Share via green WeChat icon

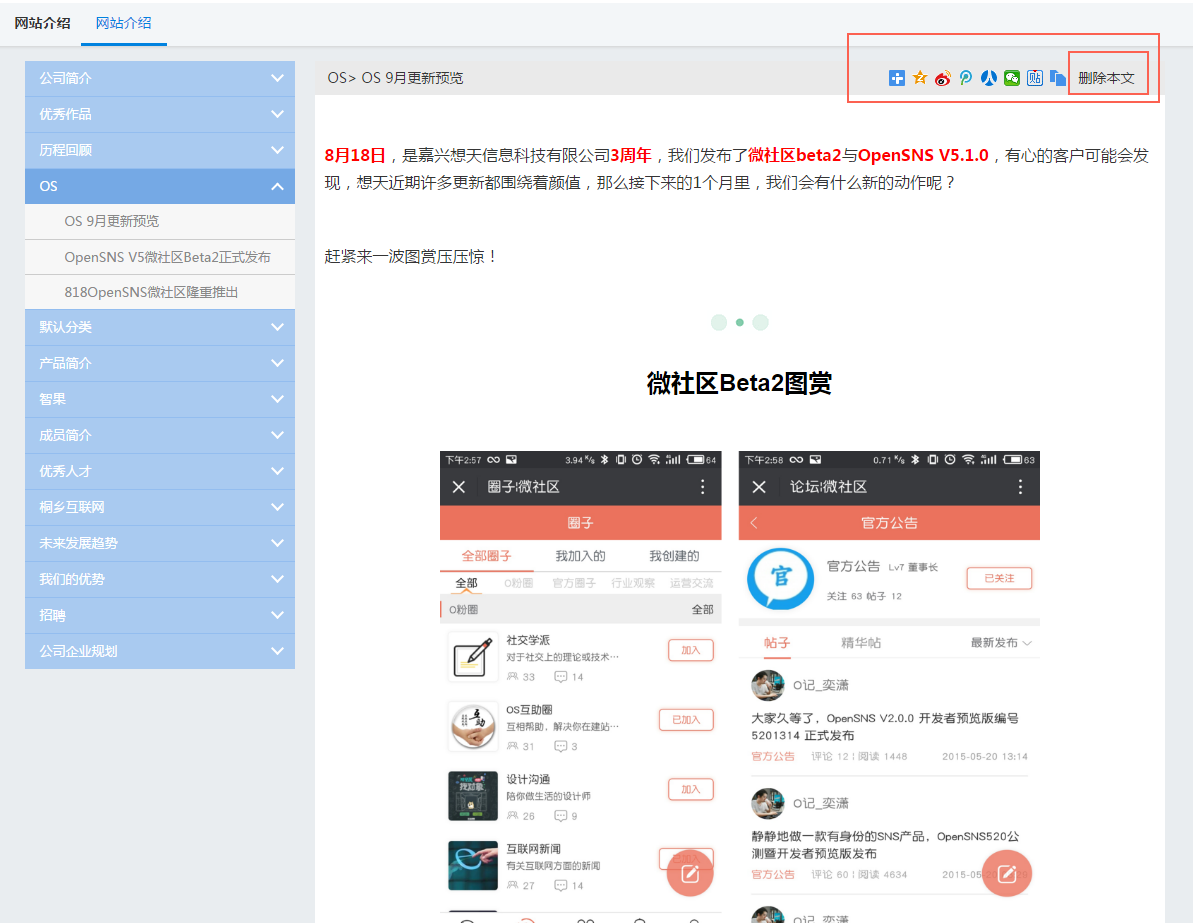point(1011,78)
